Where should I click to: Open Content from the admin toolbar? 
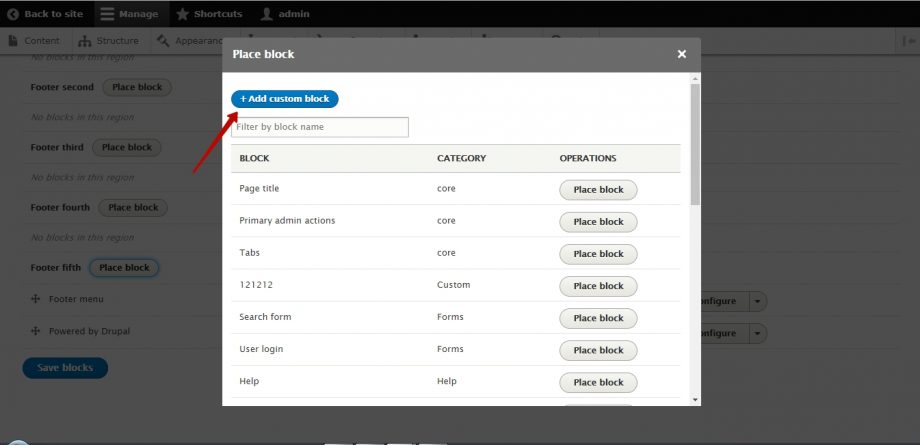click(35, 41)
